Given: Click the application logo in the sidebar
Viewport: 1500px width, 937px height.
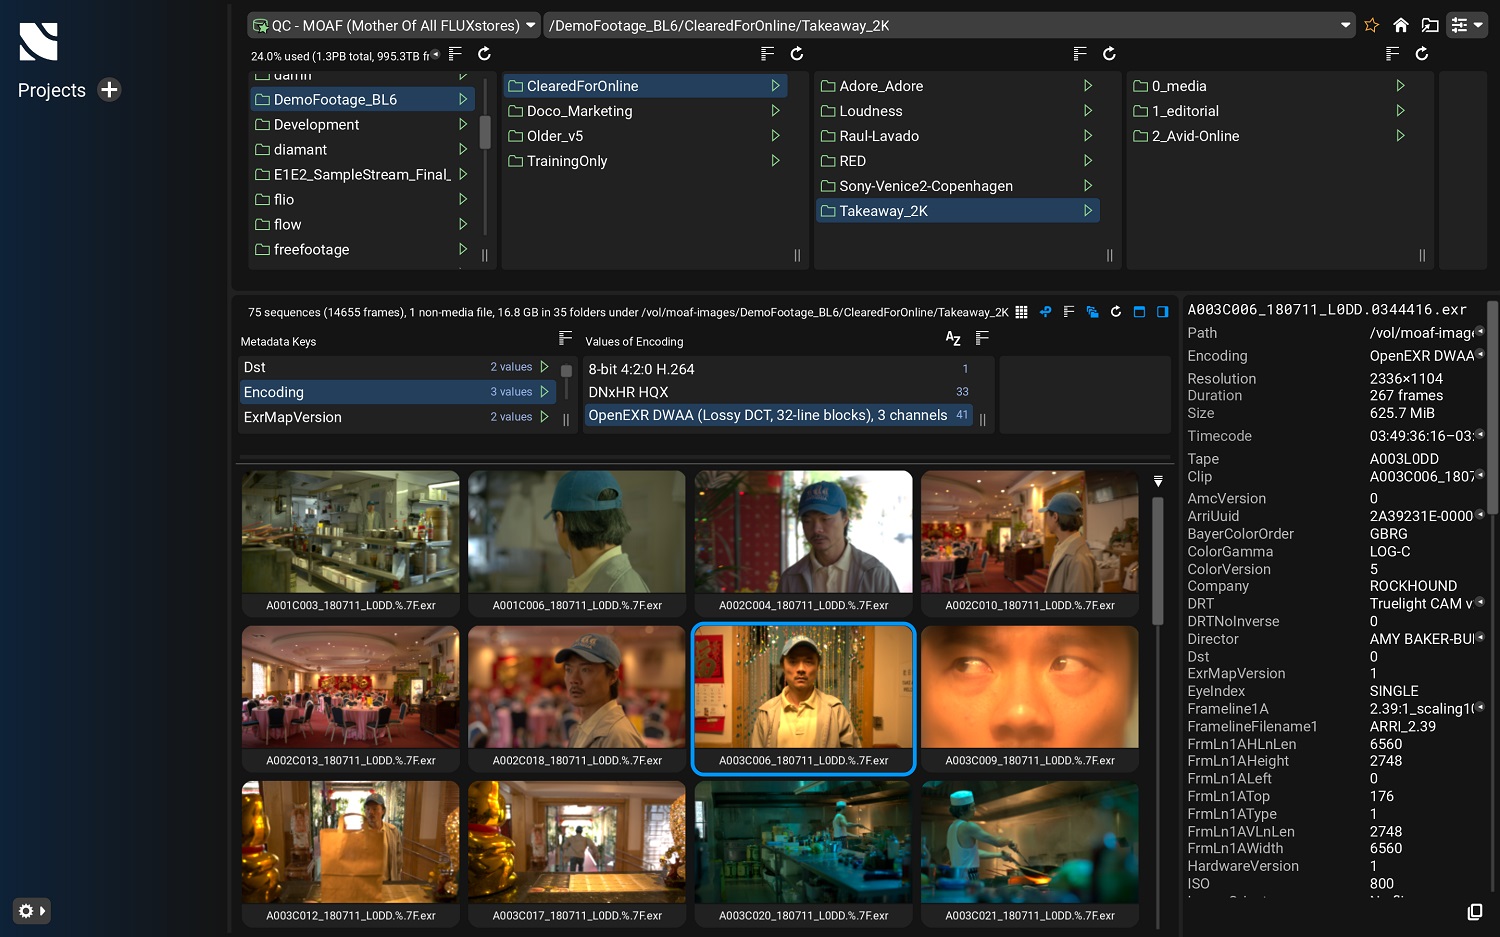Looking at the screenshot, I should click(x=39, y=42).
